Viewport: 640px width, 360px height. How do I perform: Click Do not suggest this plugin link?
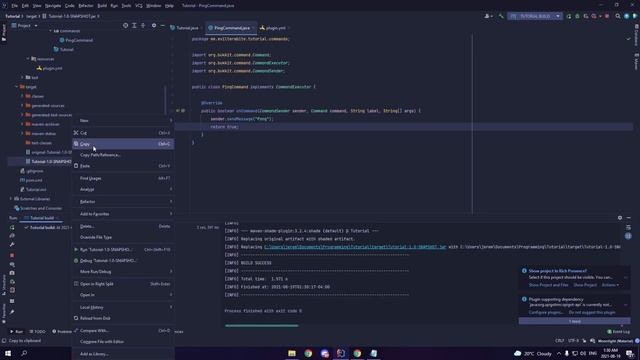pyautogui.click(x=592, y=312)
